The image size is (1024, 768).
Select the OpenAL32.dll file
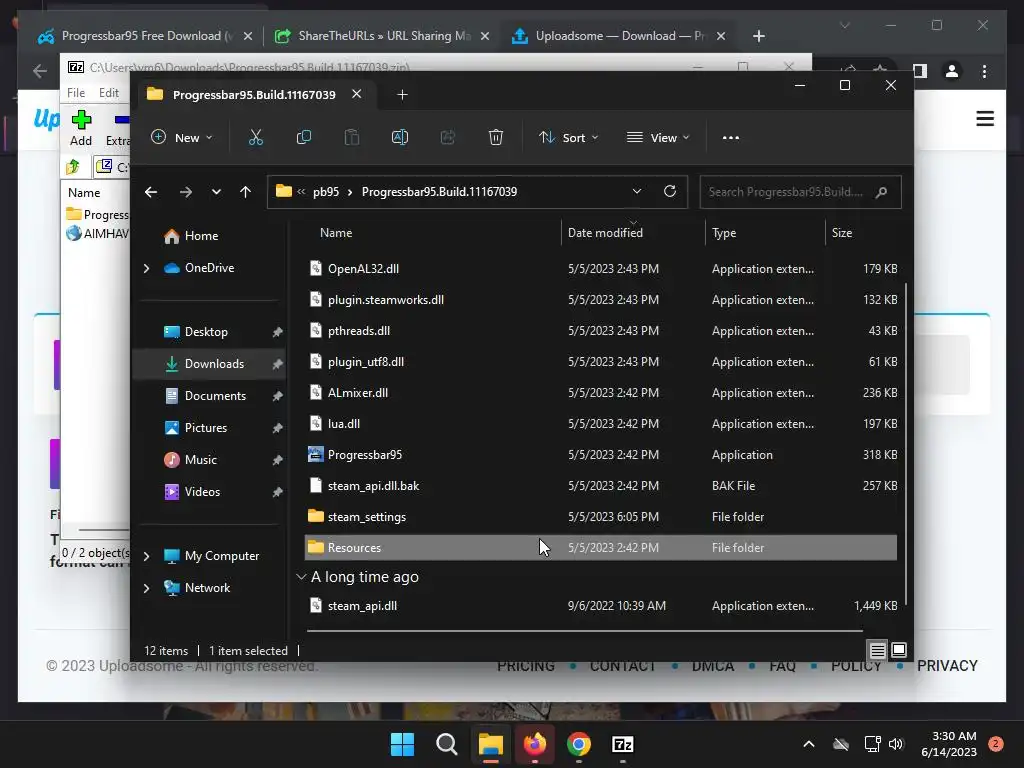click(601, 268)
